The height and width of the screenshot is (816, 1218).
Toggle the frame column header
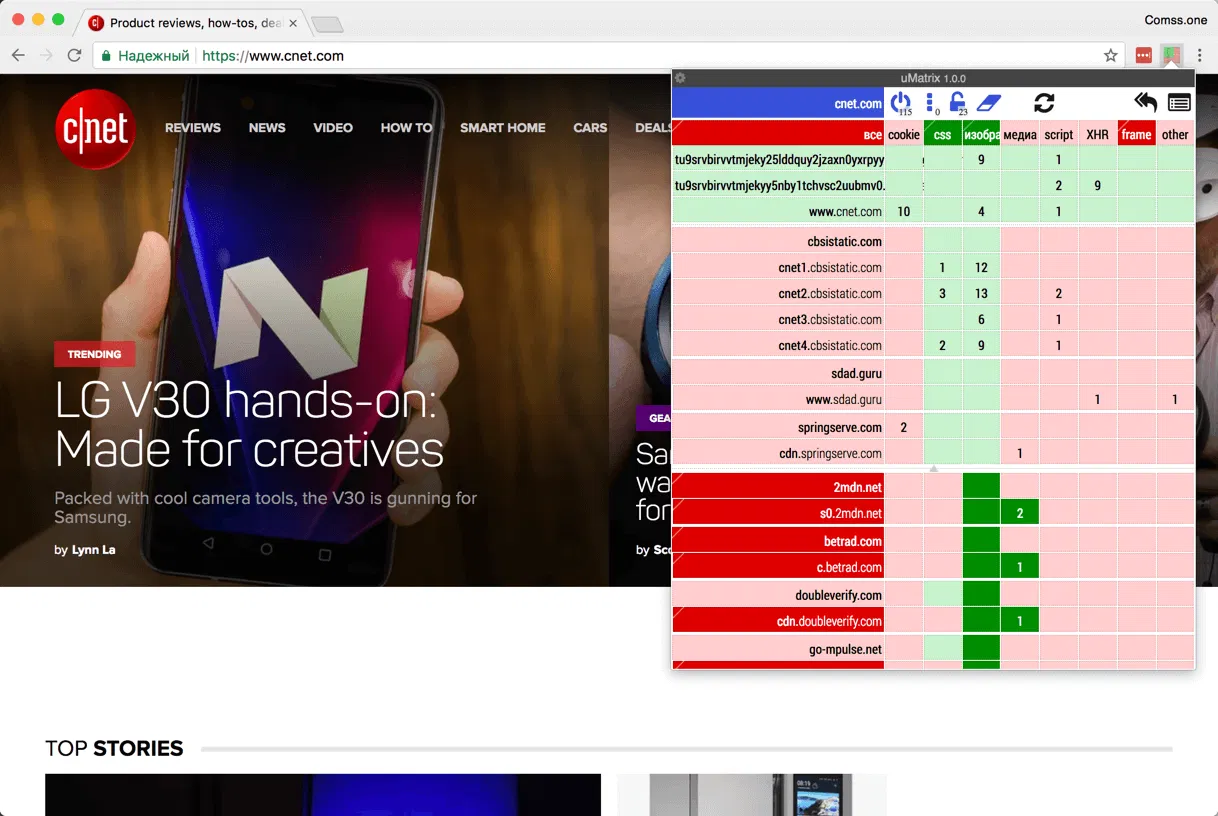(x=1137, y=134)
